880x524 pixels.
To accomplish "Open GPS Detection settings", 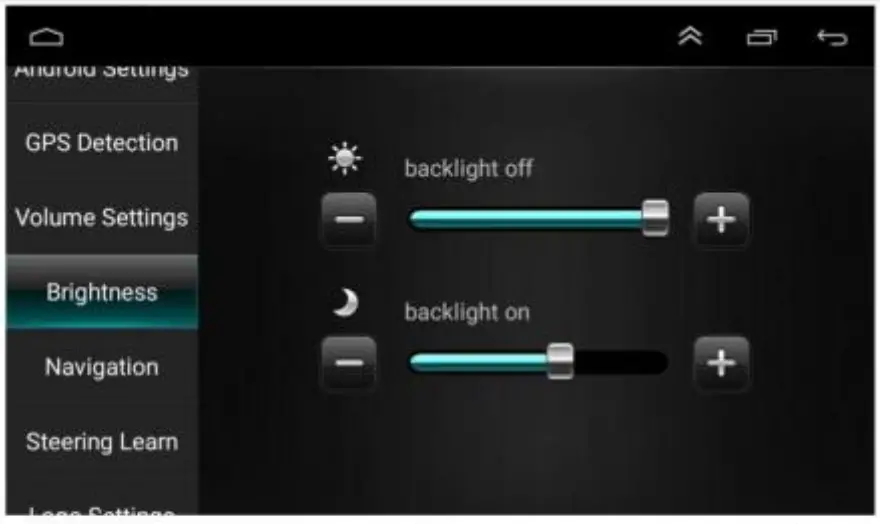I will 102,143.
